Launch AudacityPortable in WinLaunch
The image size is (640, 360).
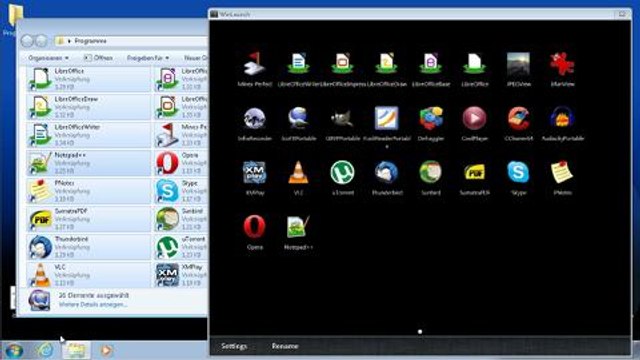click(x=562, y=118)
